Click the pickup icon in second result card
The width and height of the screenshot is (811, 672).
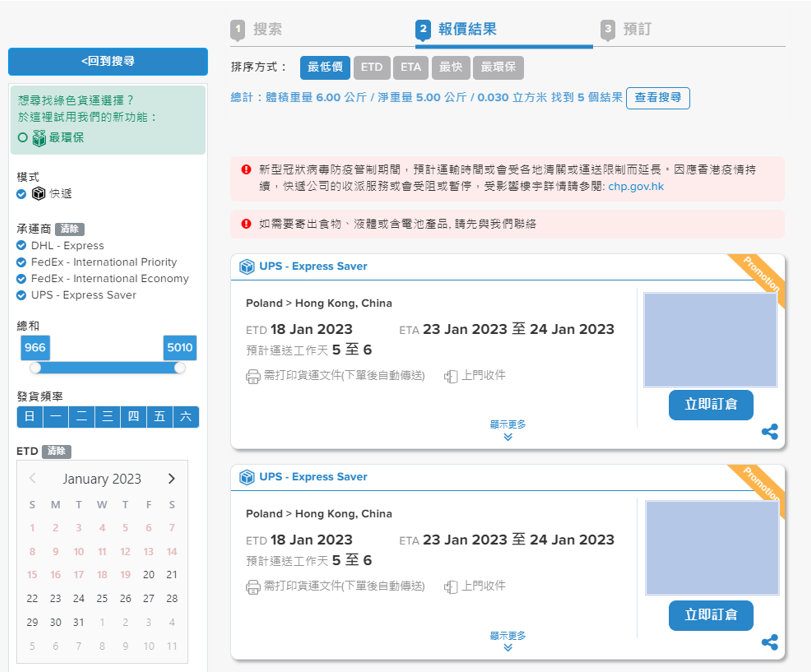(450, 587)
